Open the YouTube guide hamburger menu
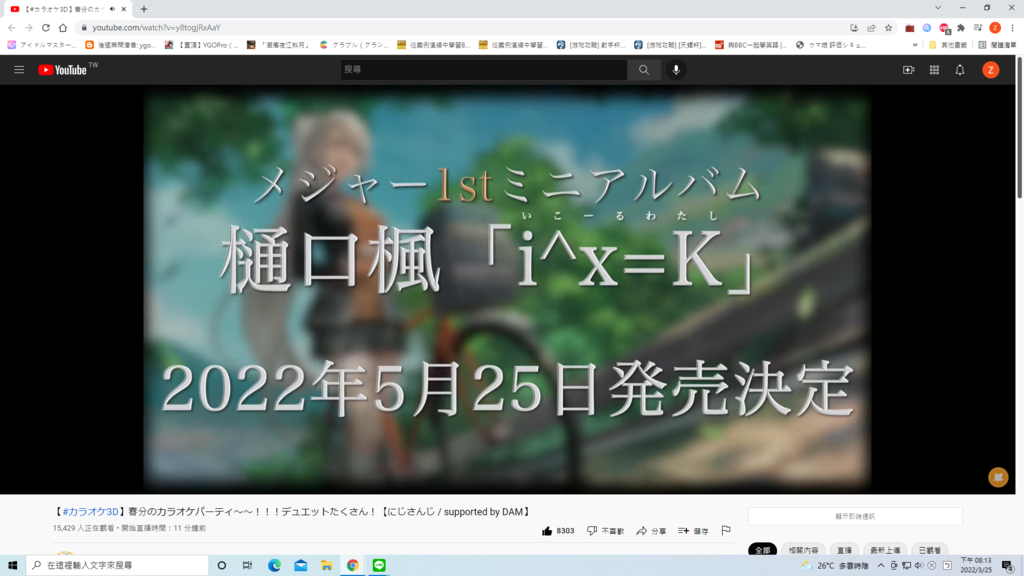The image size is (1024, 576). click(x=19, y=70)
